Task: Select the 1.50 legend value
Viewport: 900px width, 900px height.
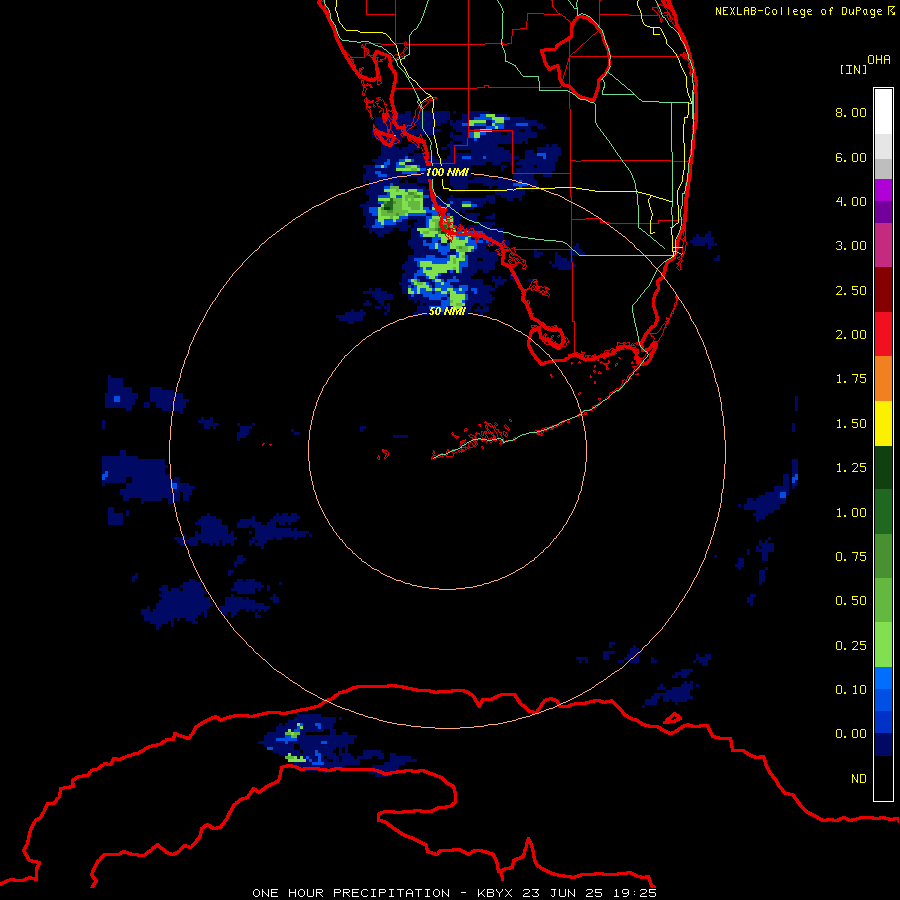Action: click(851, 424)
